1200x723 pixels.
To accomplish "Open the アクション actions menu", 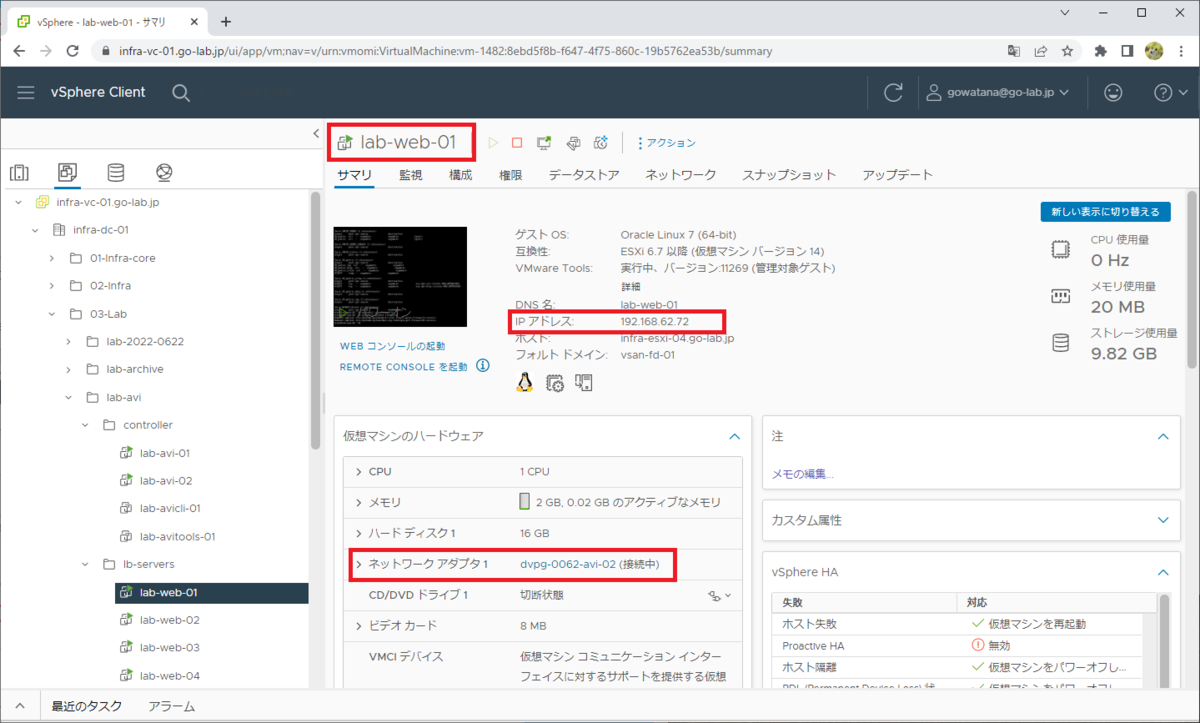I will (666, 143).
